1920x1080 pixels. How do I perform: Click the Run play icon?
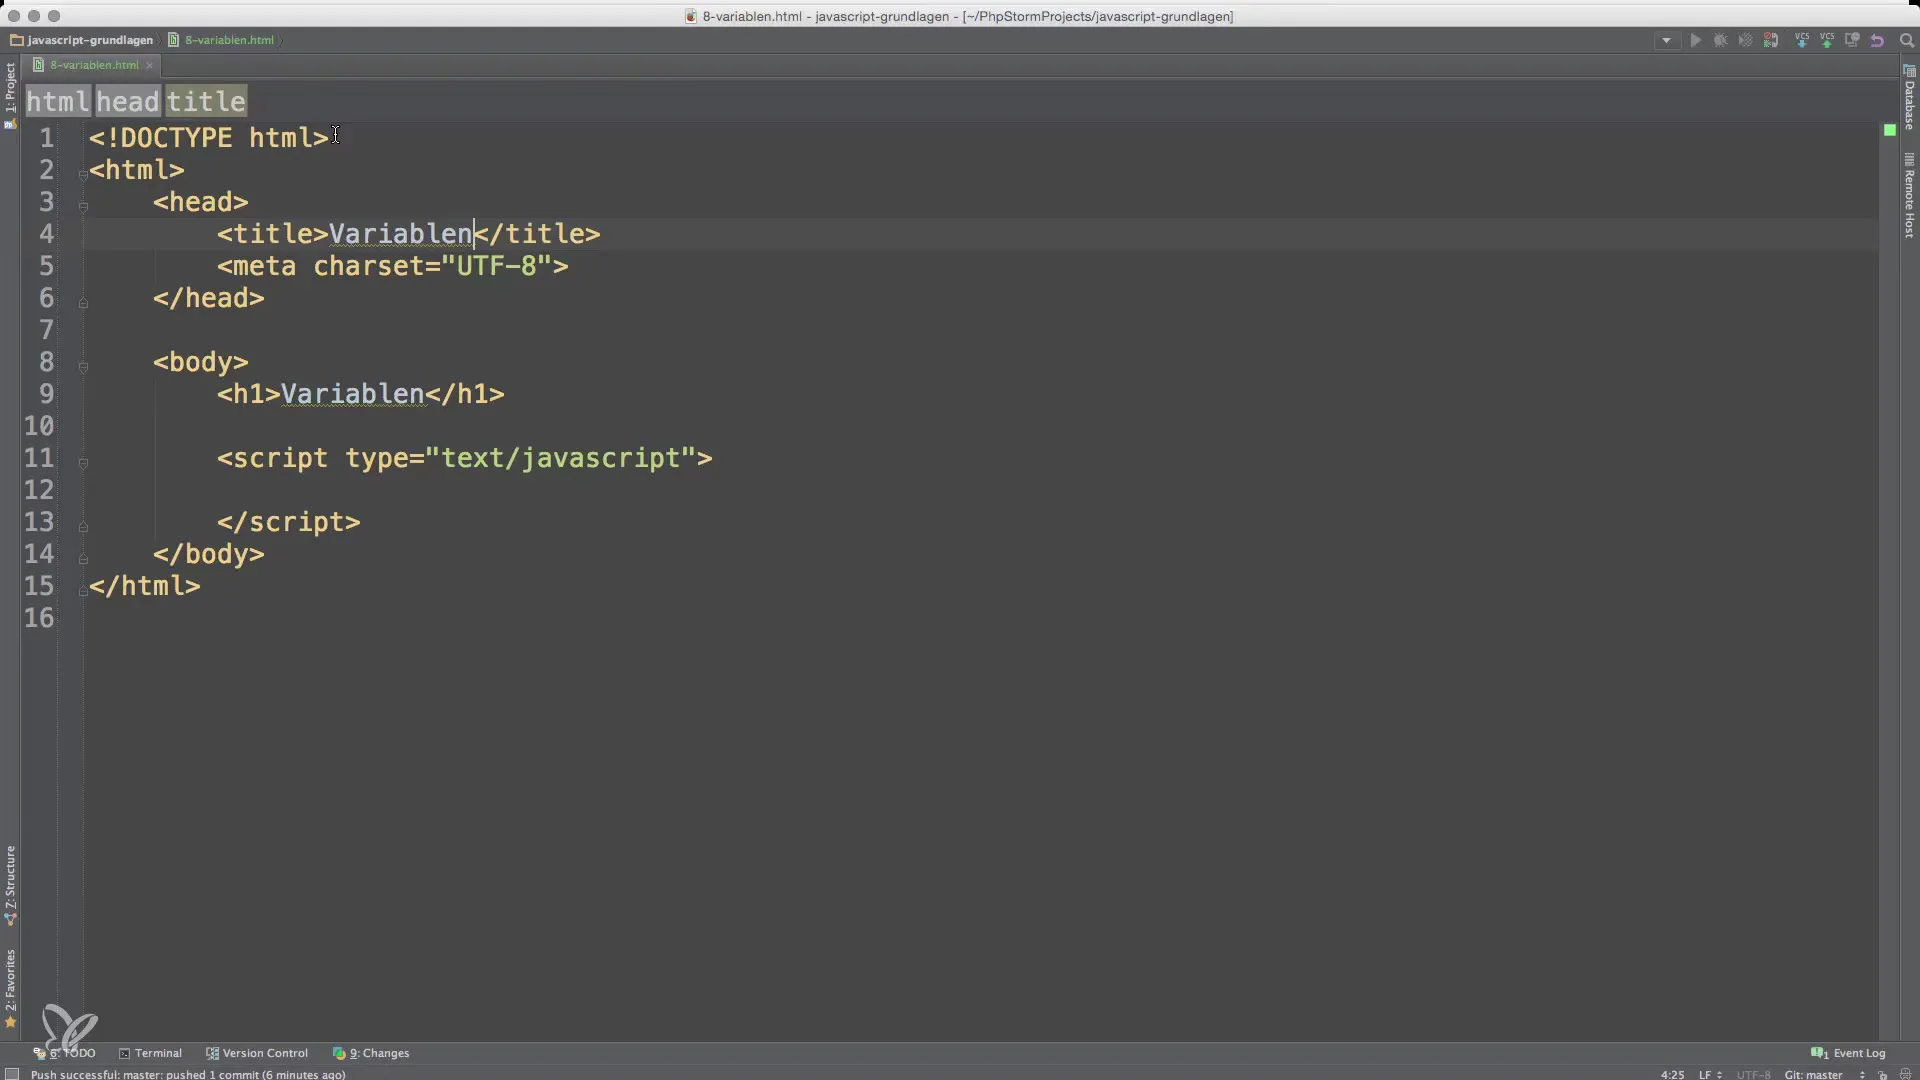coord(1695,41)
